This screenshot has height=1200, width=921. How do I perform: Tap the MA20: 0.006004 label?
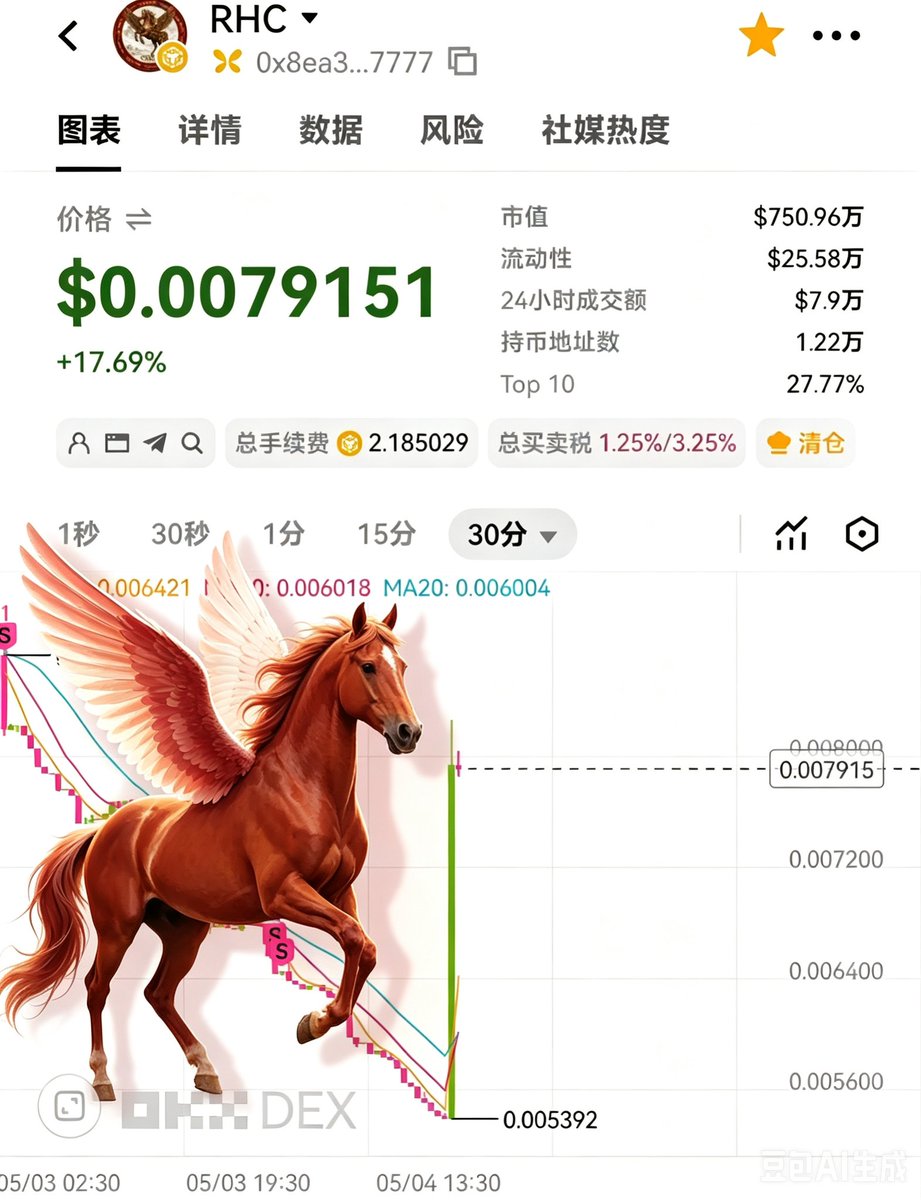[x=466, y=589]
